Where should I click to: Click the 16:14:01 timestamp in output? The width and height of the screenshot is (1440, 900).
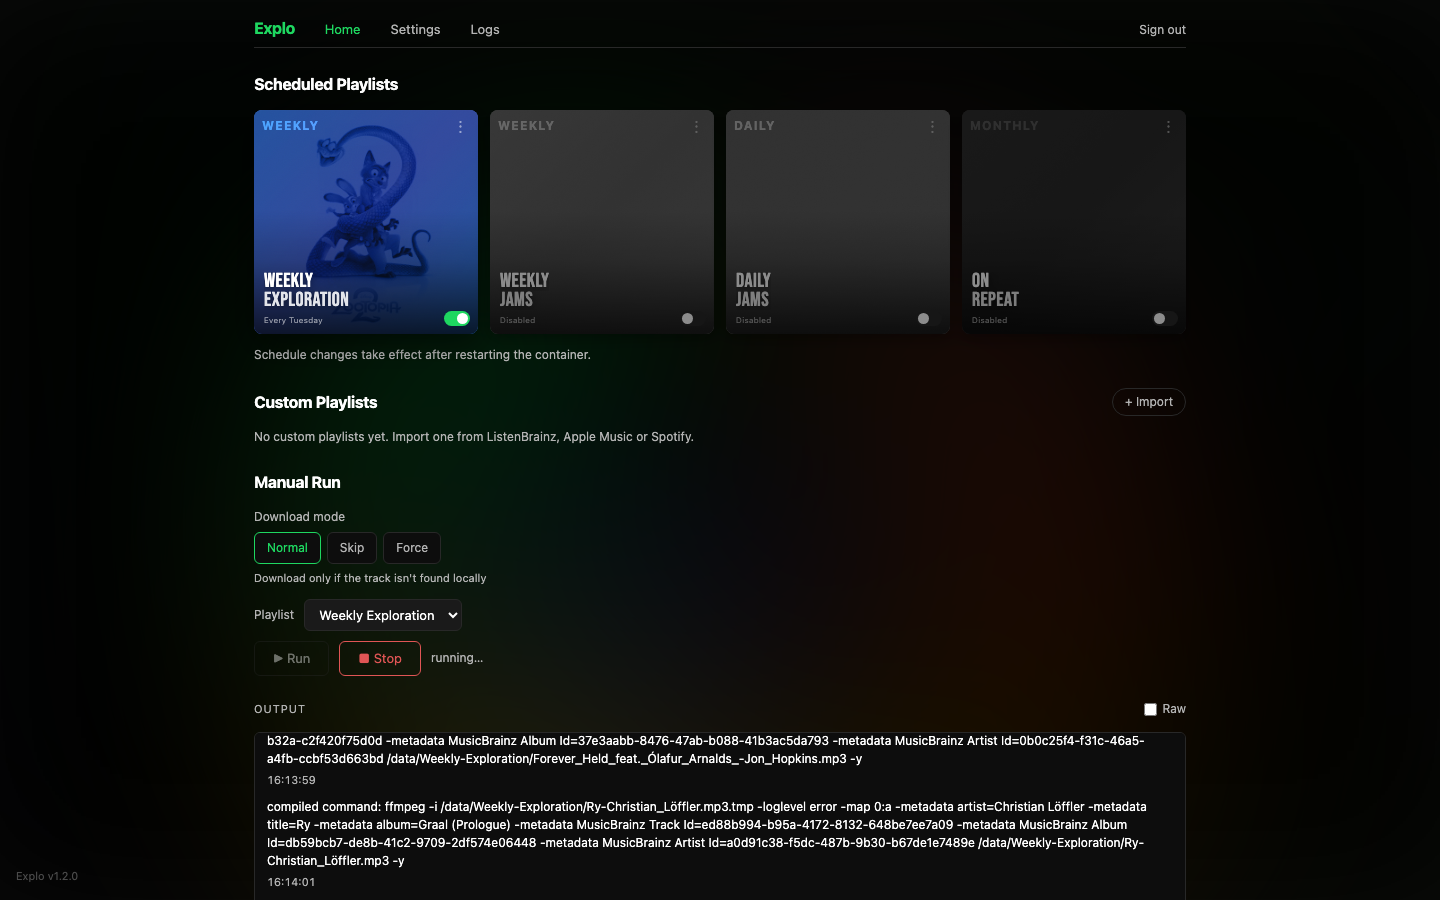click(291, 882)
